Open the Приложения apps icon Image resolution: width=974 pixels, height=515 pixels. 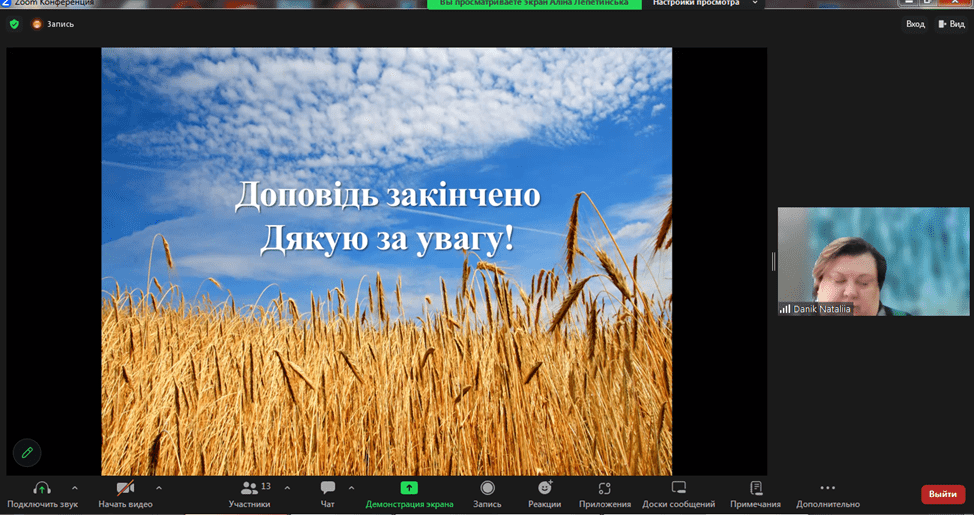click(604, 488)
